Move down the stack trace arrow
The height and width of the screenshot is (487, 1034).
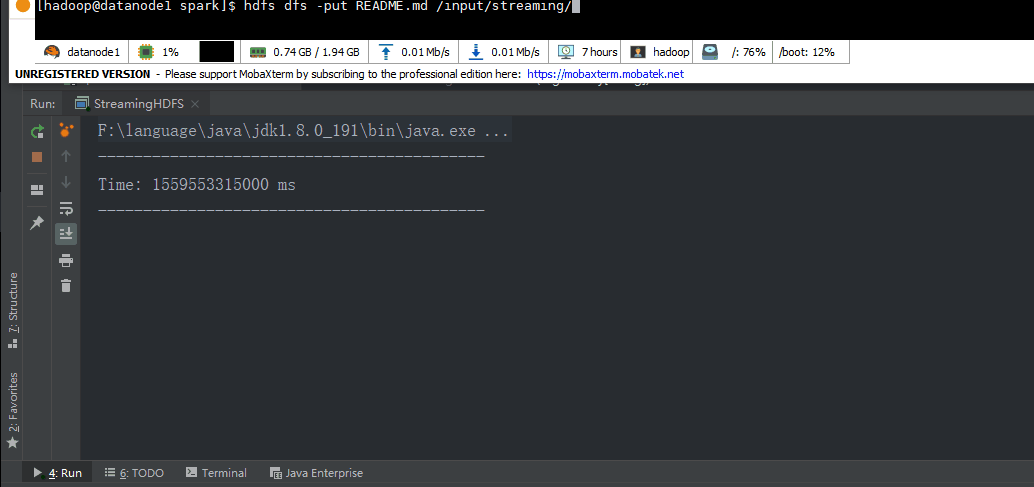click(x=66, y=183)
